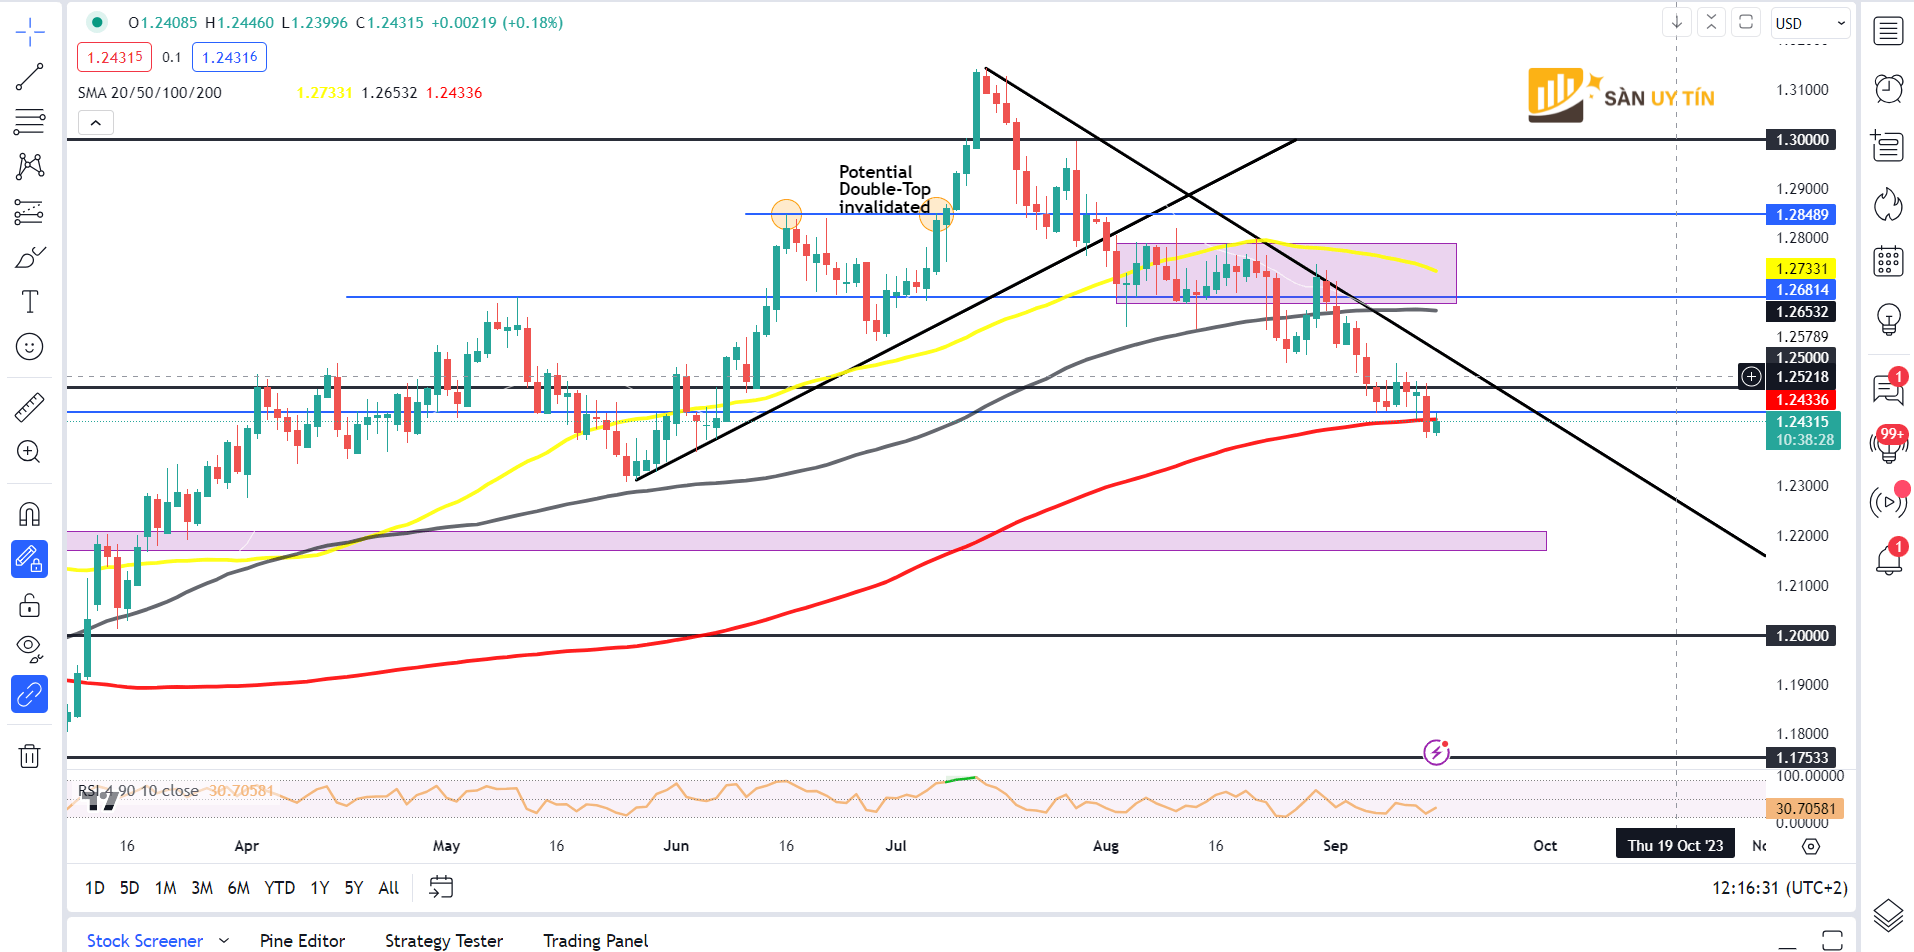Screen dimensions: 1914x952
Task: Switch to the Stock Screener tab
Action: pyautogui.click(x=145, y=941)
